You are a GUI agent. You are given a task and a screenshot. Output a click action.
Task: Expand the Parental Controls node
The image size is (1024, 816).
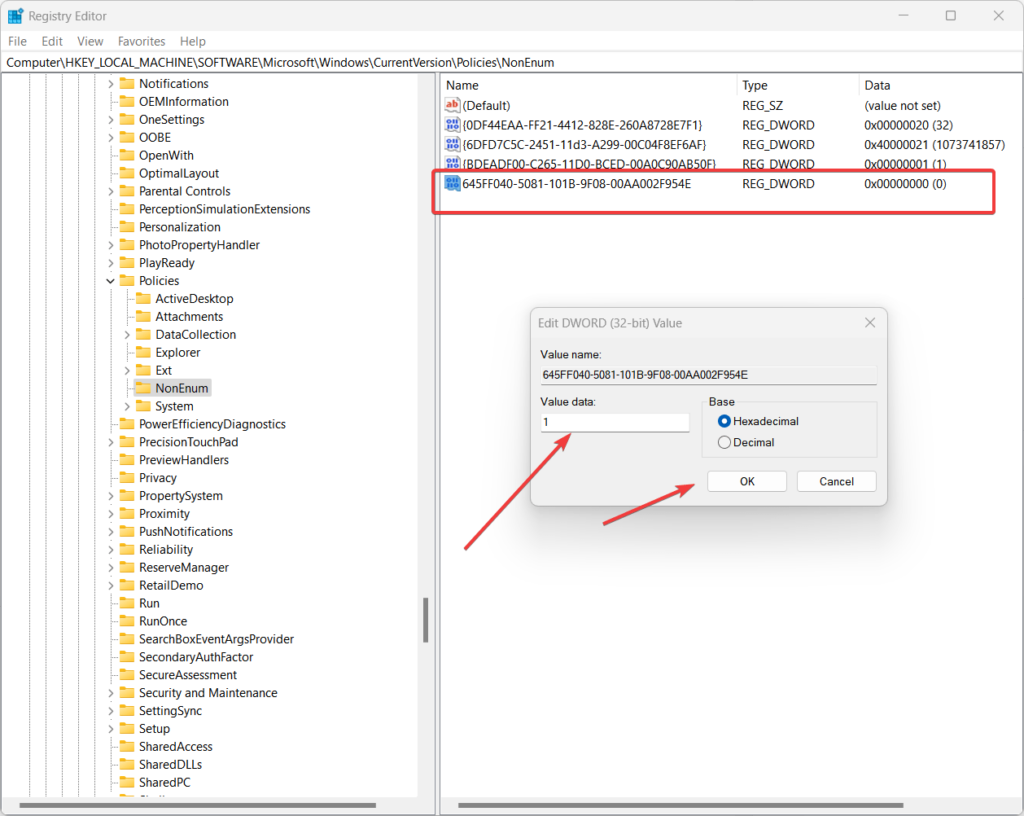110,191
